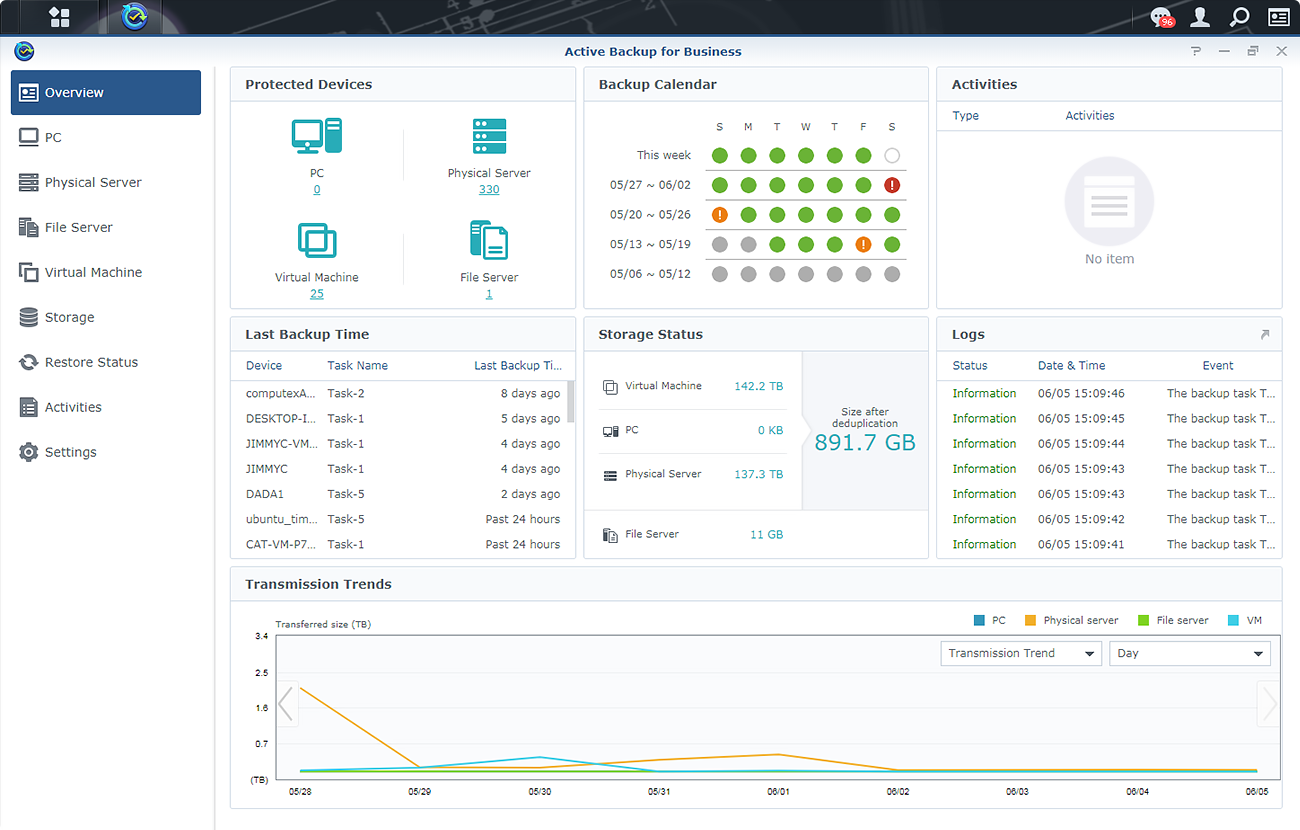The image size is (1300, 830).
Task: Open Settings in the Active Backup sidebar
Action: (x=70, y=452)
